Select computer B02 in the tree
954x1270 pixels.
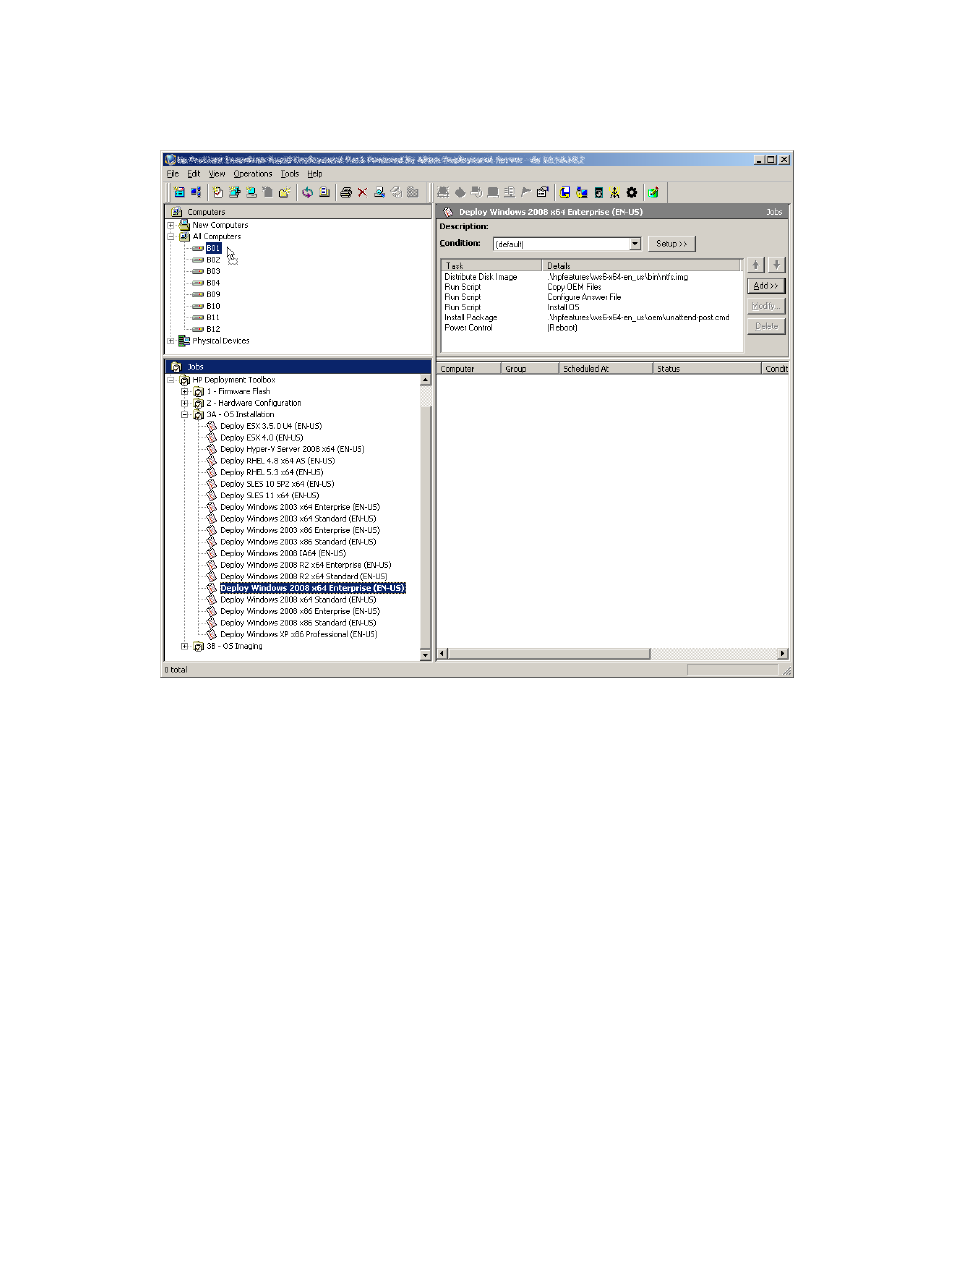pos(213,260)
